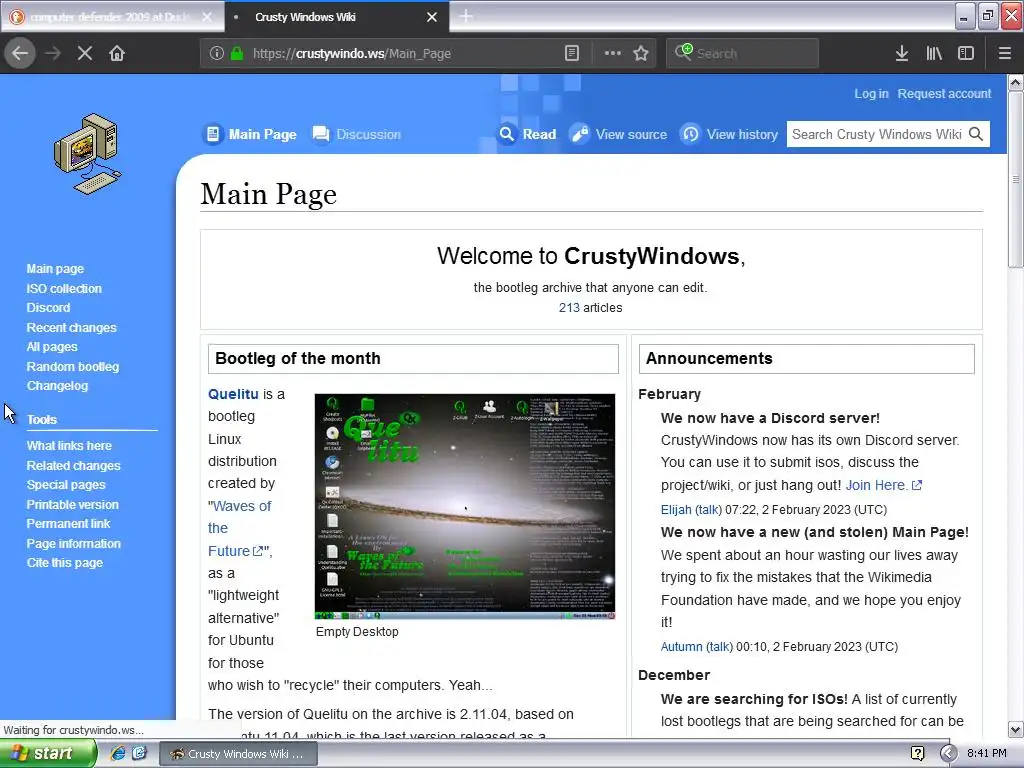This screenshot has height=768, width=1024.
Task: Show site information icon in address bar
Action: click(217, 53)
